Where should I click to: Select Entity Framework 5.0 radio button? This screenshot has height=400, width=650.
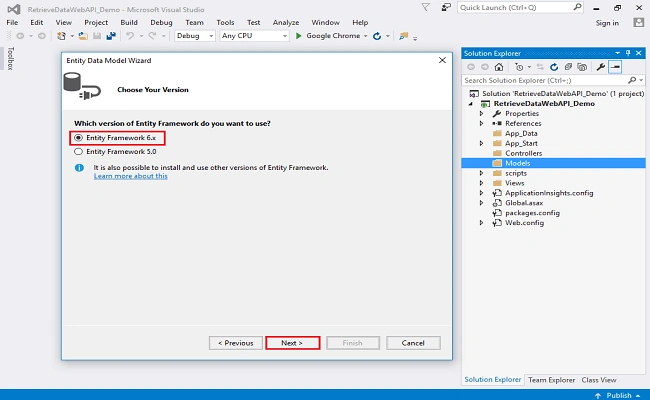tap(78, 152)
